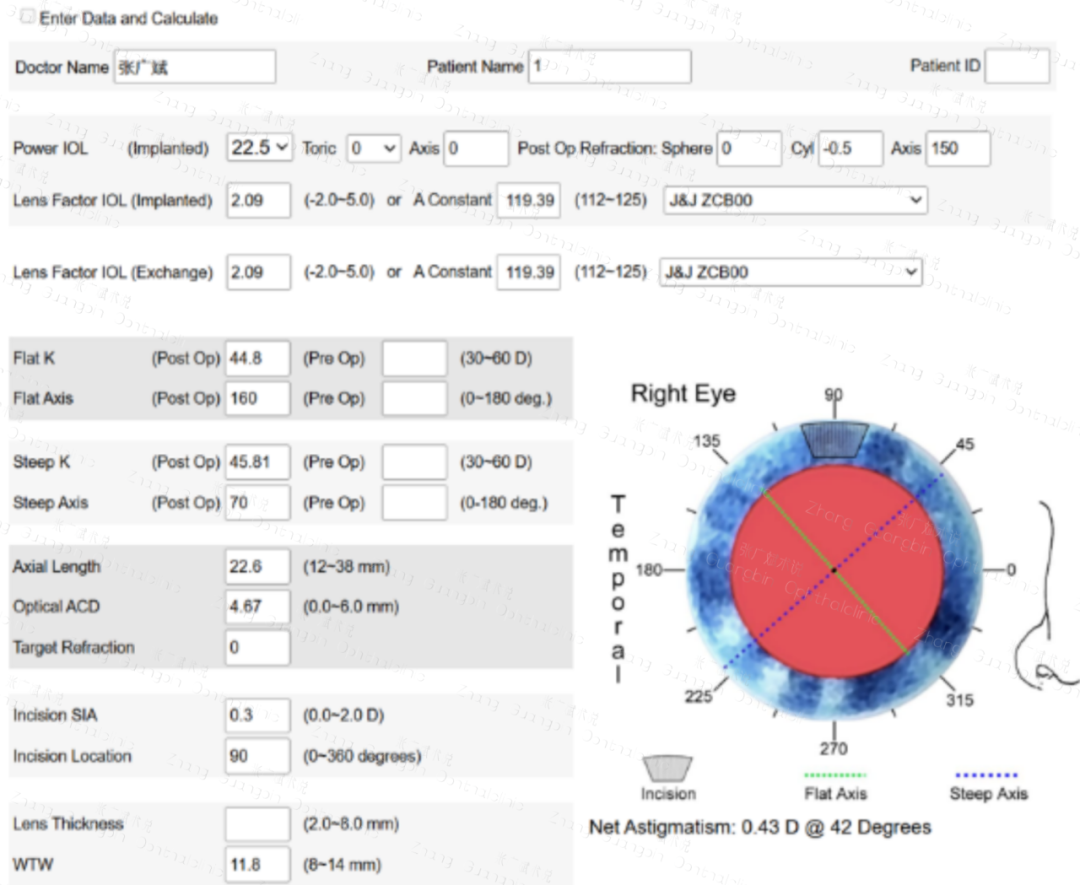Click the green Flat Axis legend line
Screen dimensions: 1080x885
[x=835, y=775]
